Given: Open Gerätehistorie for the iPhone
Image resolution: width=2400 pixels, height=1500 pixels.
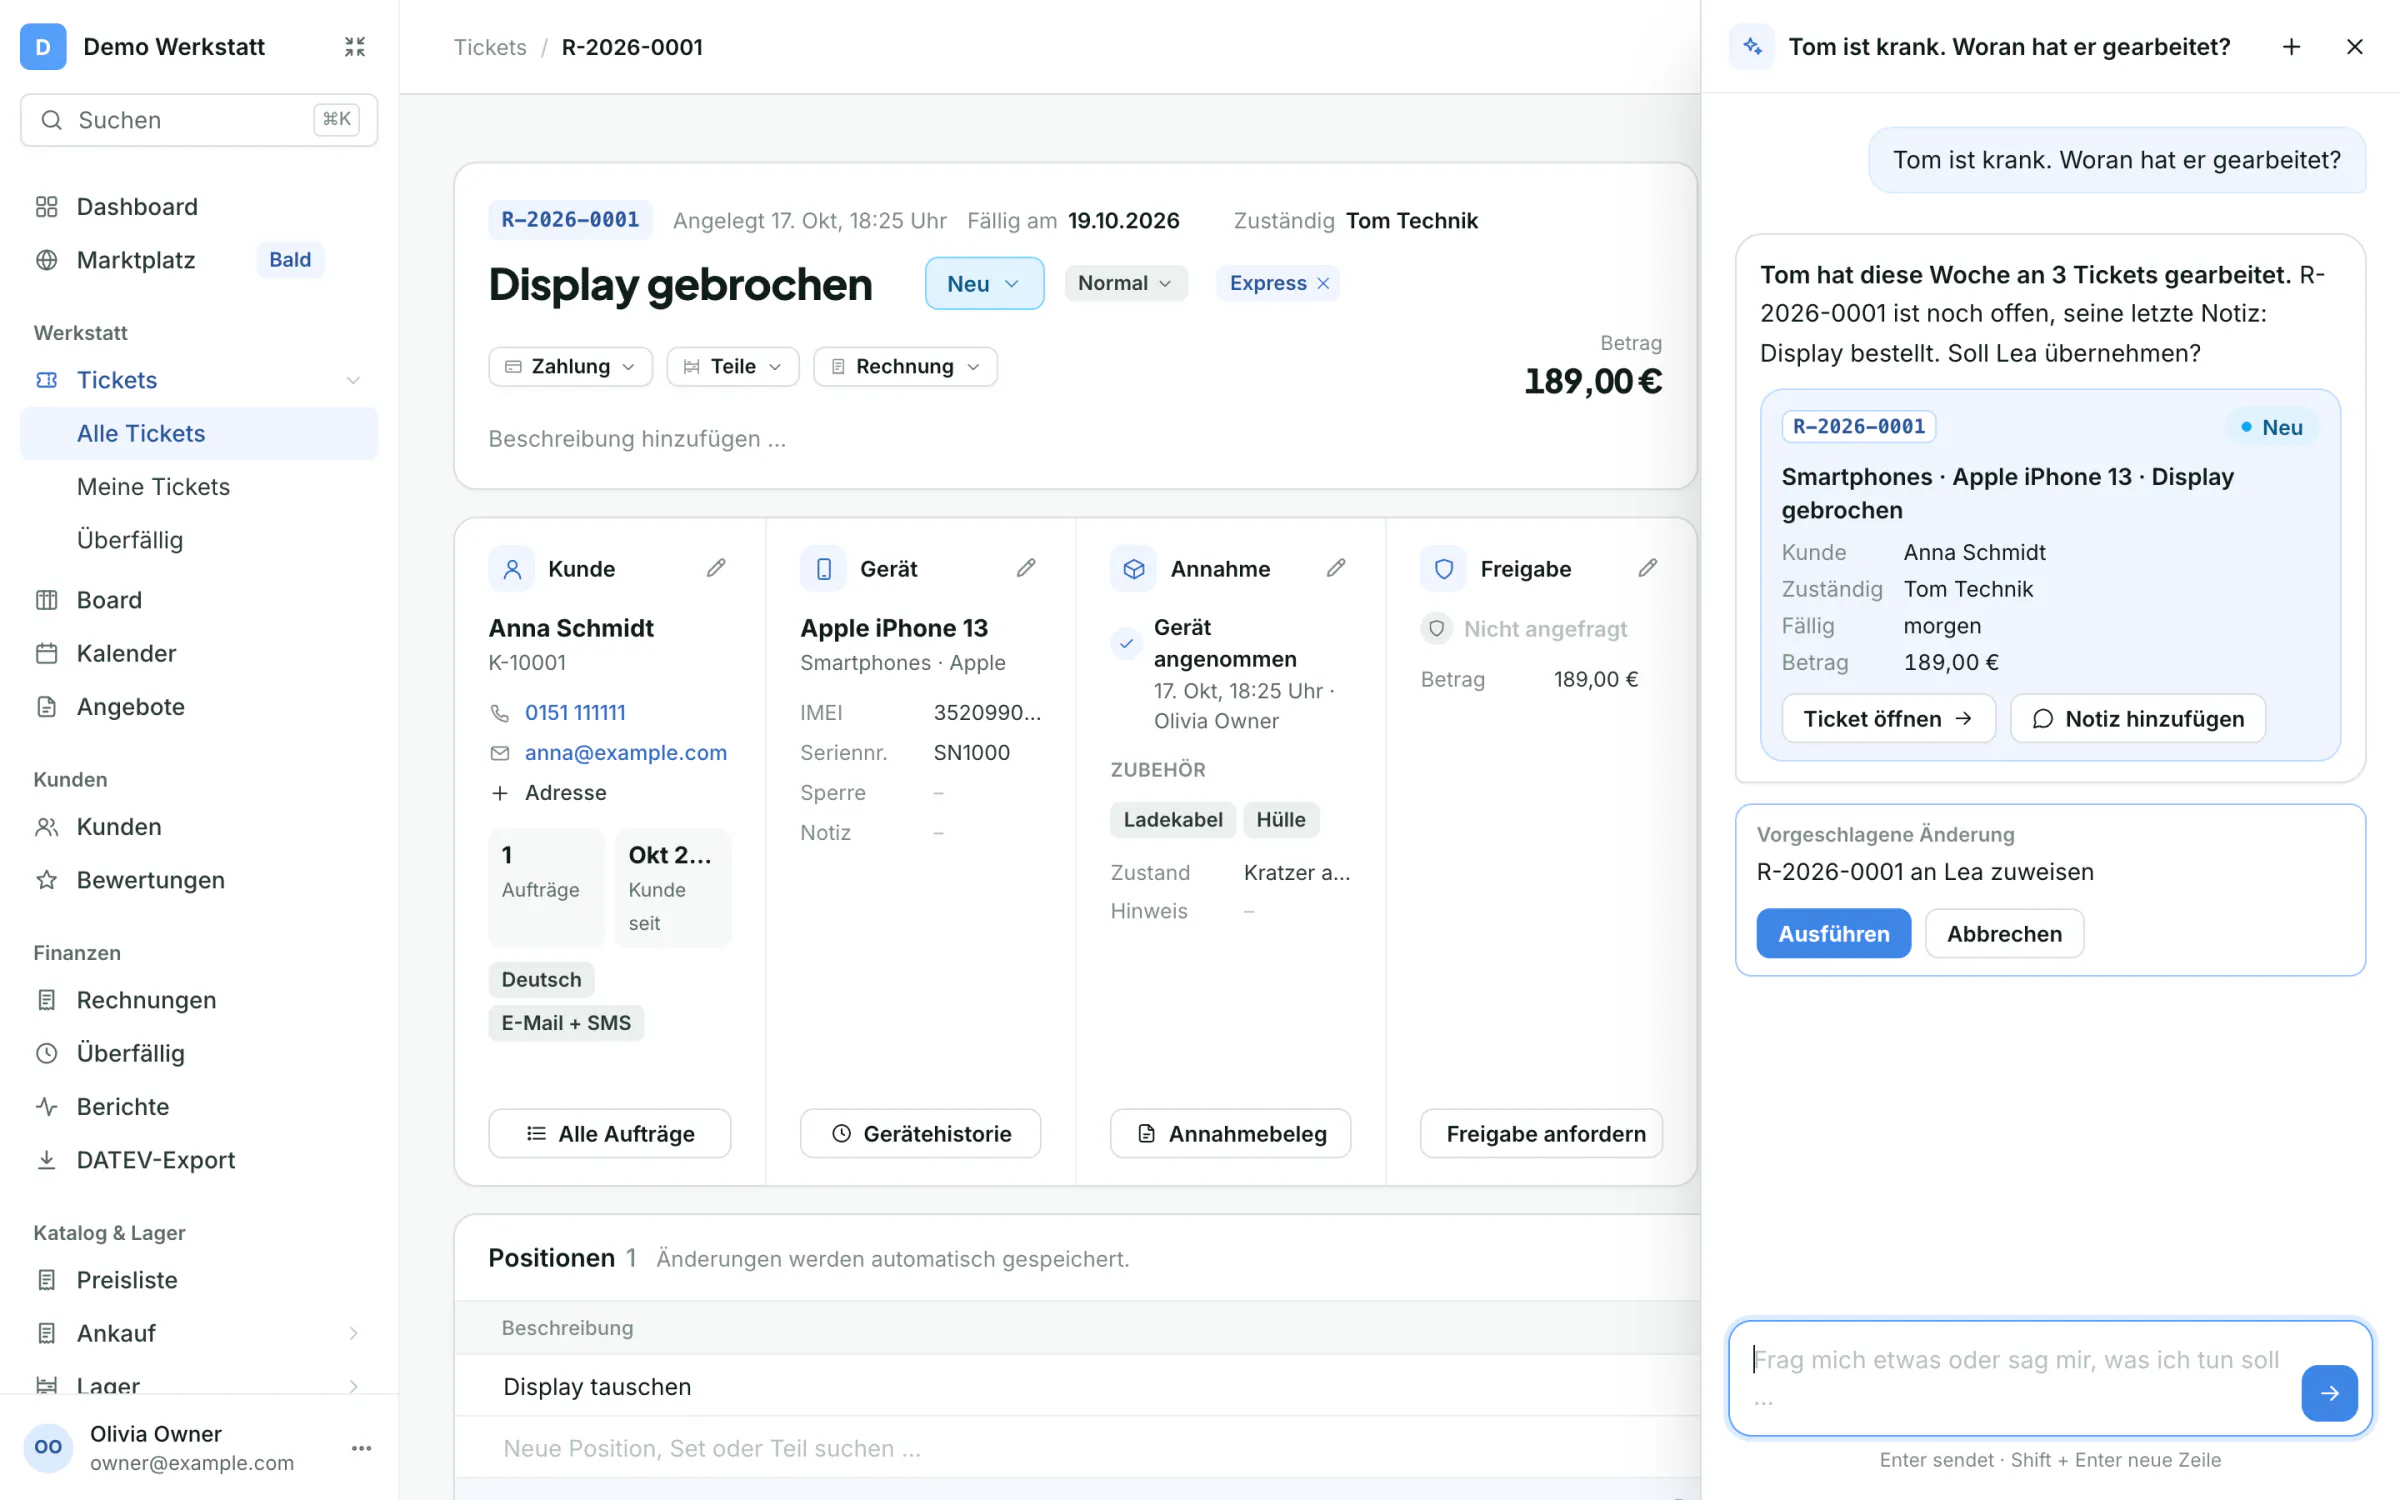Looking at the screenshot, I should point(920,1134).
